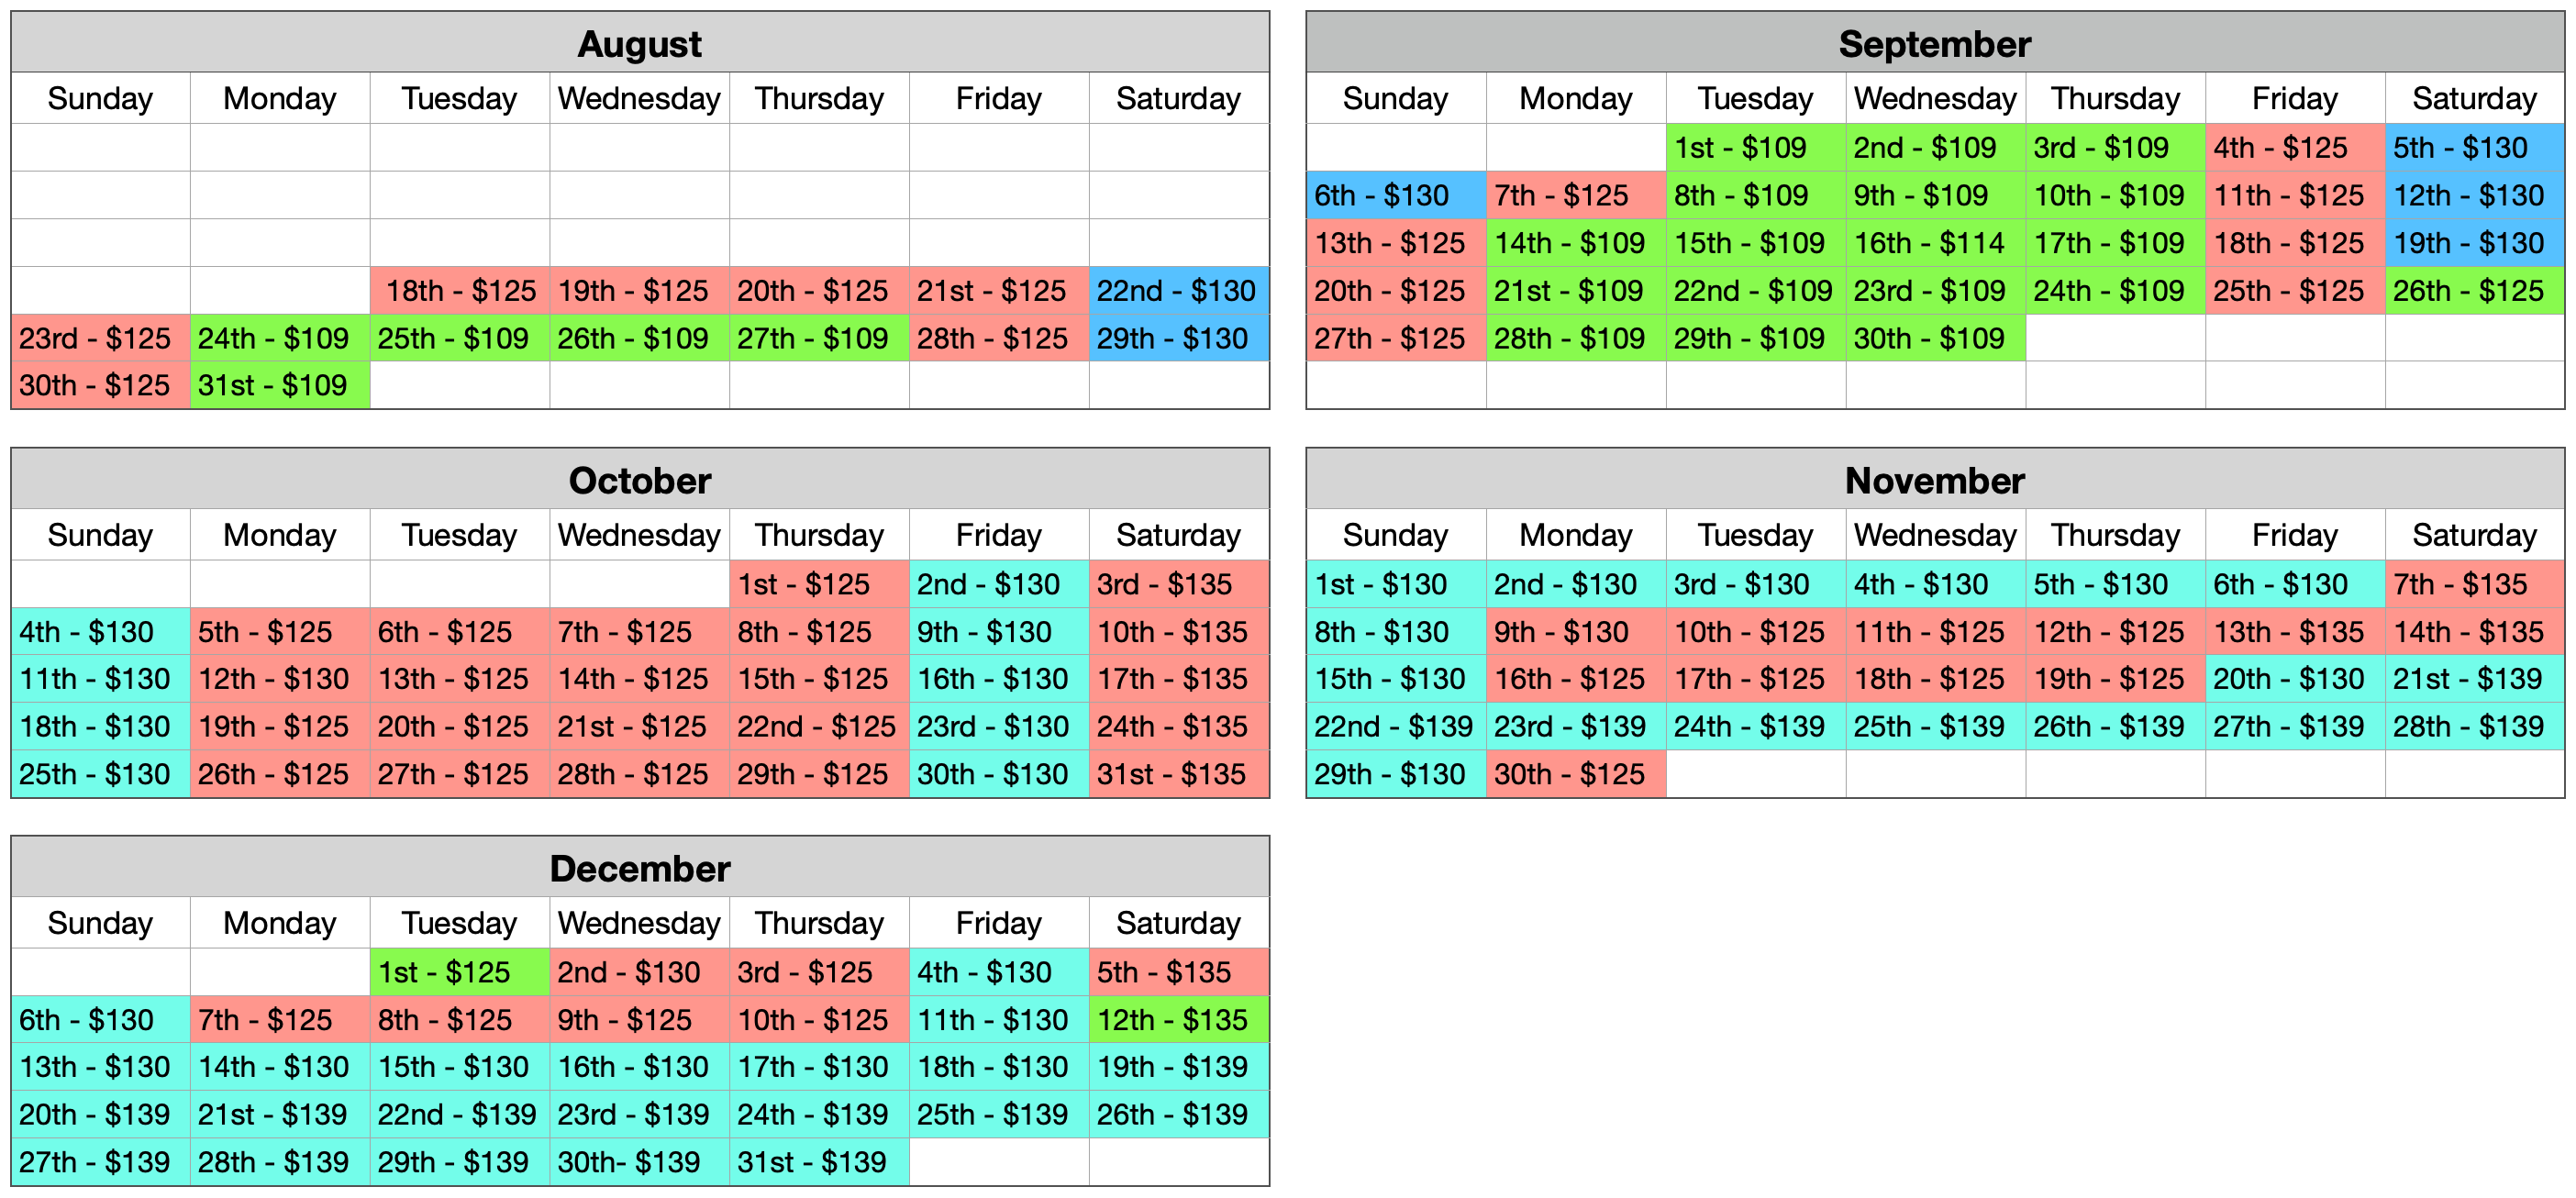Click the October month title header

640,481
